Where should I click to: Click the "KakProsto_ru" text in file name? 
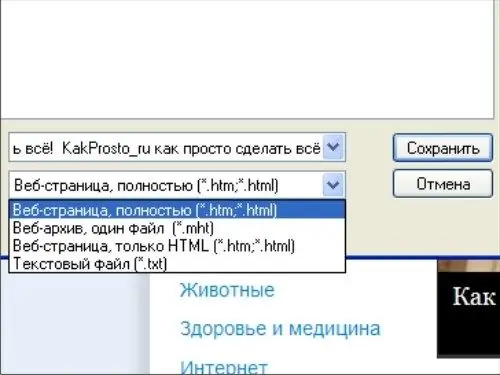106,148
